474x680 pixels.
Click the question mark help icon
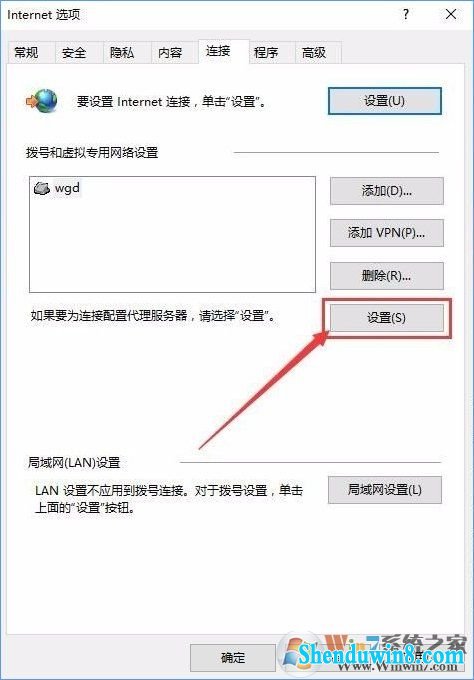406,15
